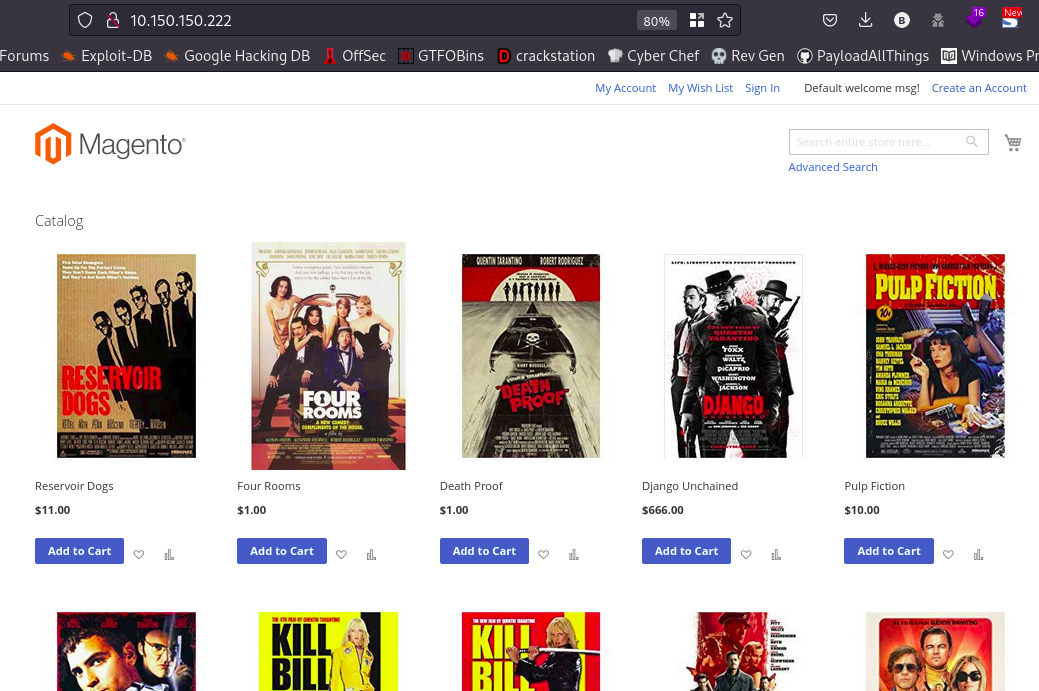Open the Reservoir Dogs poster thumbnail

[x=126, y=356]
